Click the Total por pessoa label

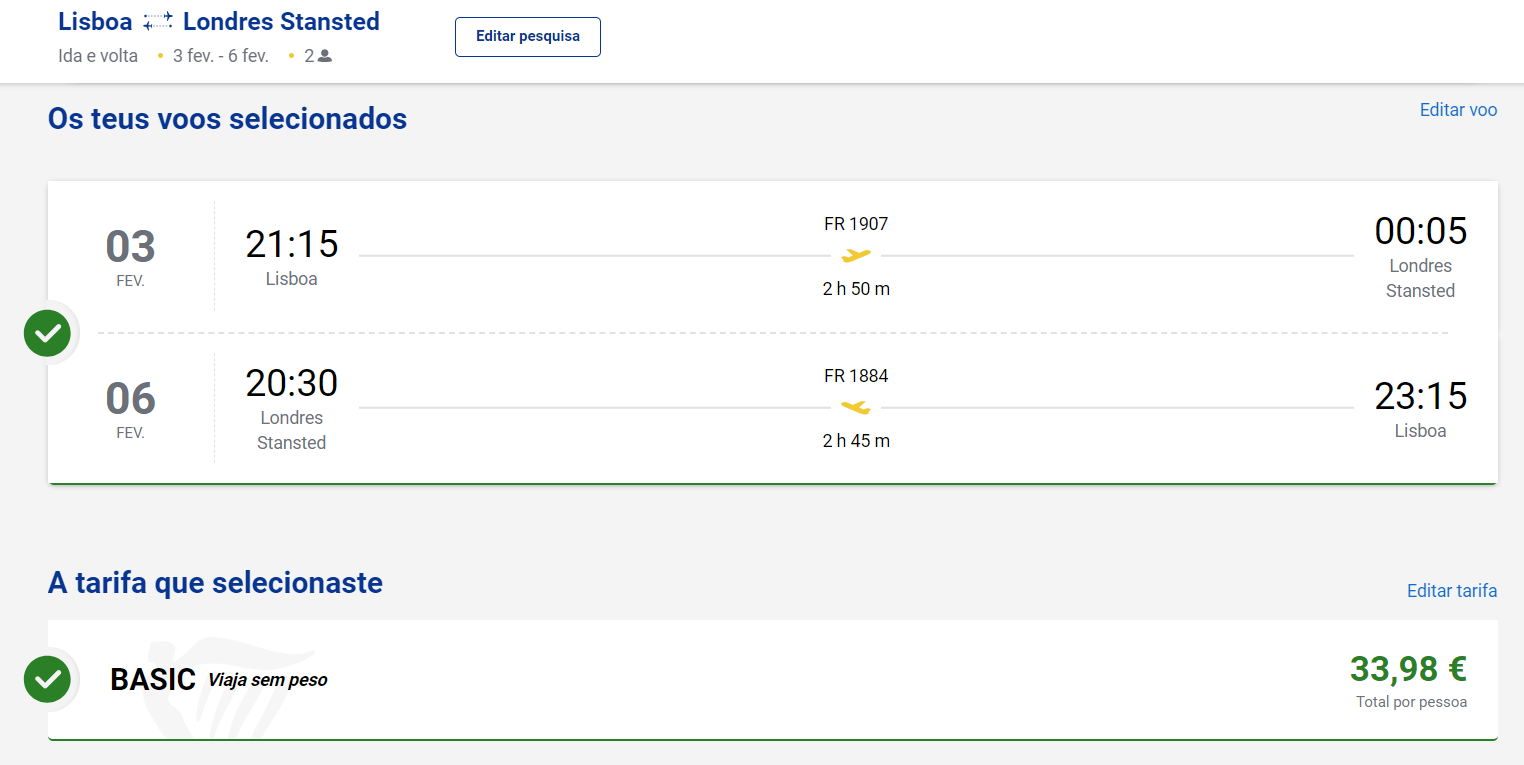pyautogui.click(x=1412, y=702)
